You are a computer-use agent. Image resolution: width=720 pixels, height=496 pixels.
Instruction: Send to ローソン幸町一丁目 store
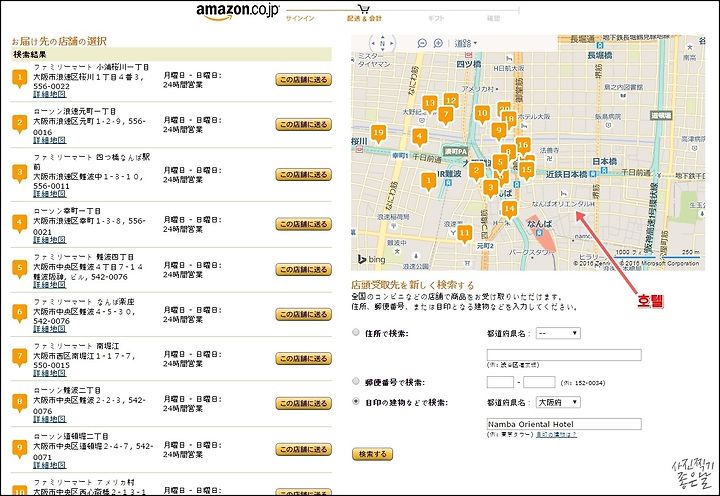click(x=304, y=224)
